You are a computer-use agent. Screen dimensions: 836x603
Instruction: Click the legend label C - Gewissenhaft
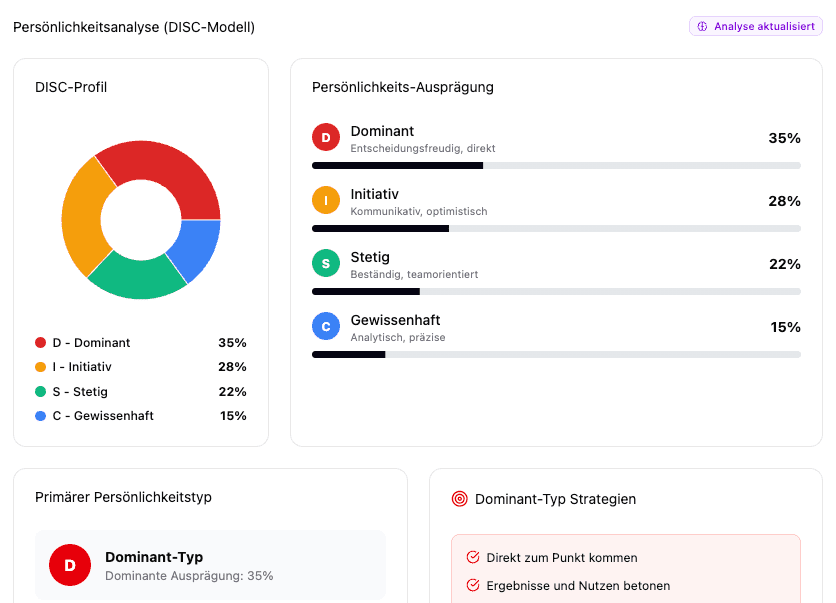click(103, 416)
